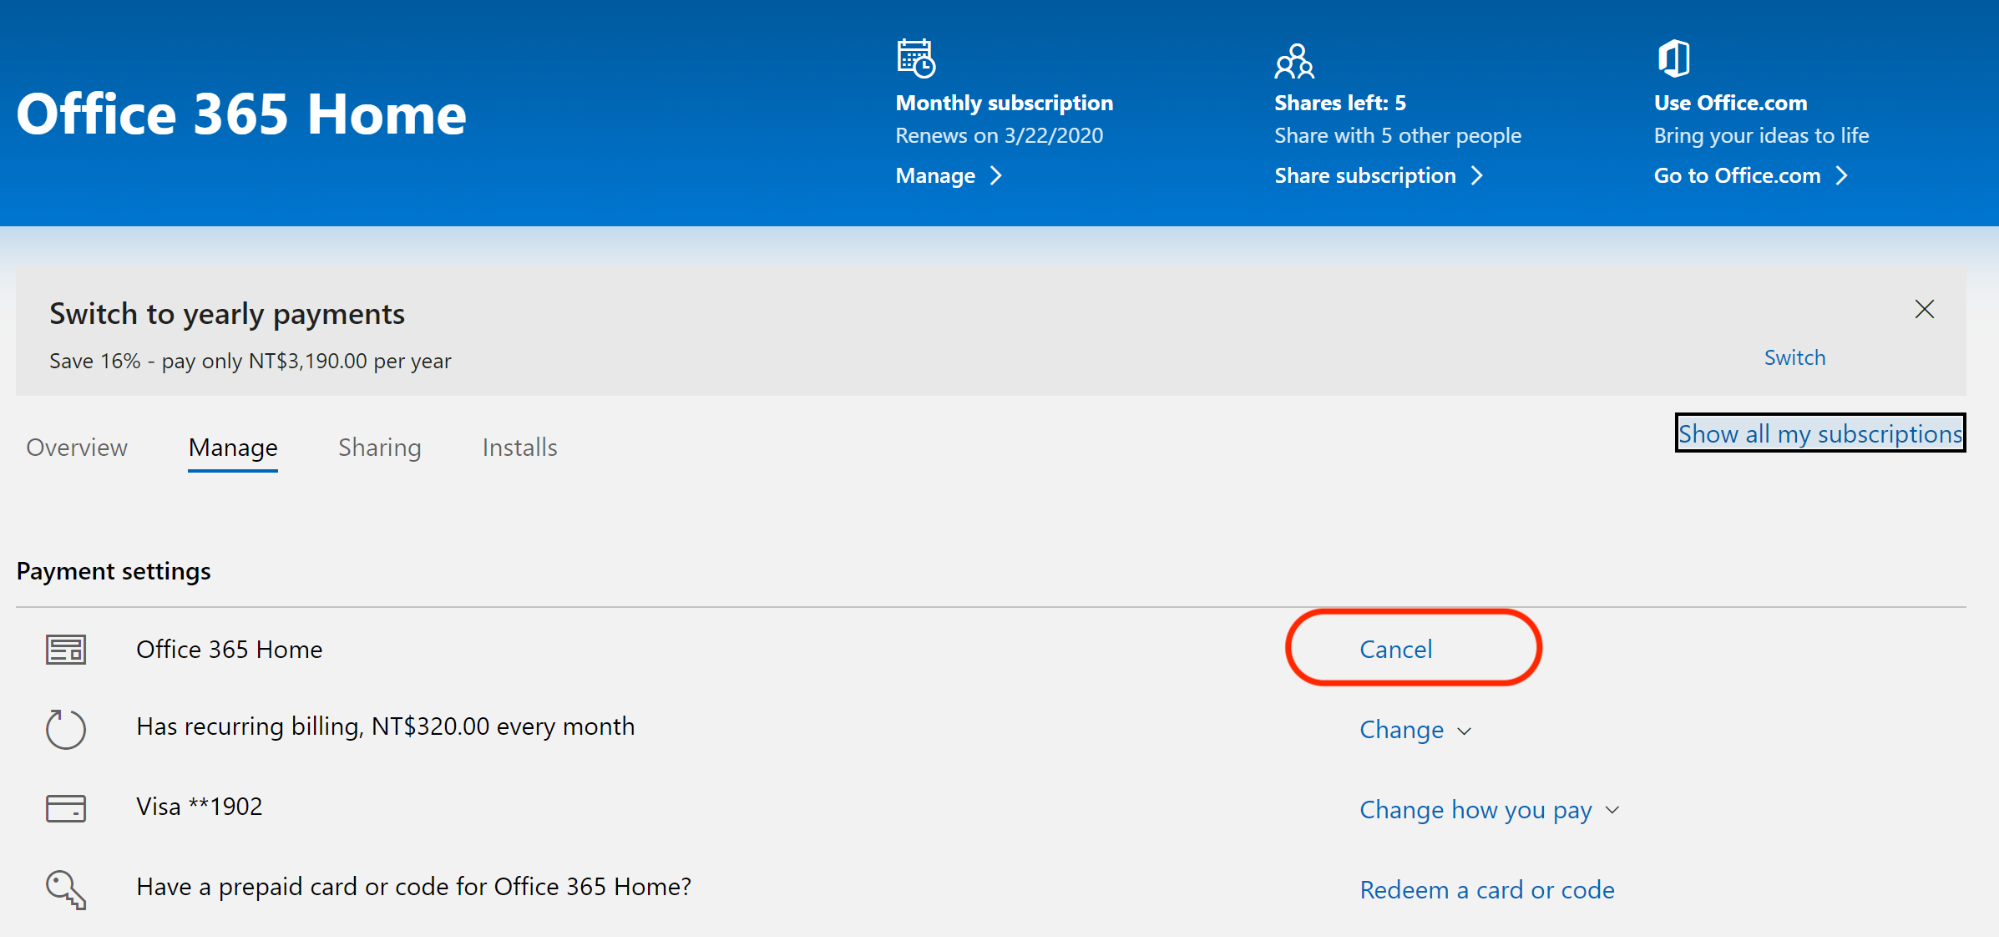Open the Sharing tab
The width and height of the screenshot is (1999, 937).
[x=379, y=448]
